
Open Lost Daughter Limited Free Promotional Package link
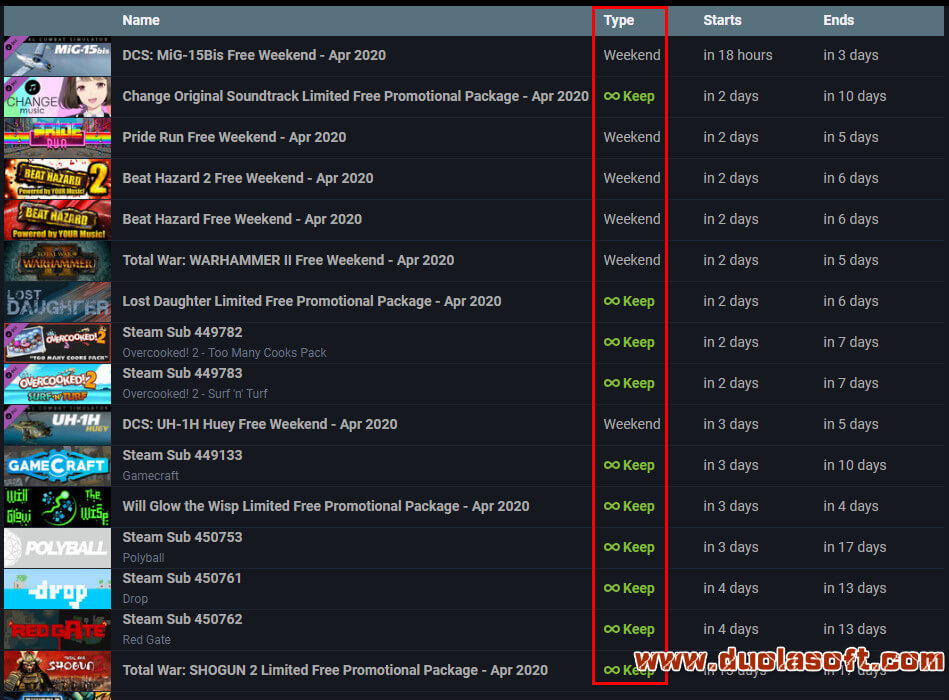[312, 301]
